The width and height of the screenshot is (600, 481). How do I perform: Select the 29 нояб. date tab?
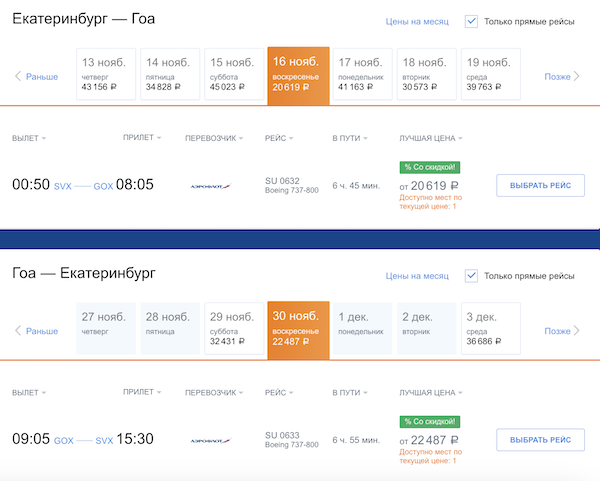tap(231, 329)
